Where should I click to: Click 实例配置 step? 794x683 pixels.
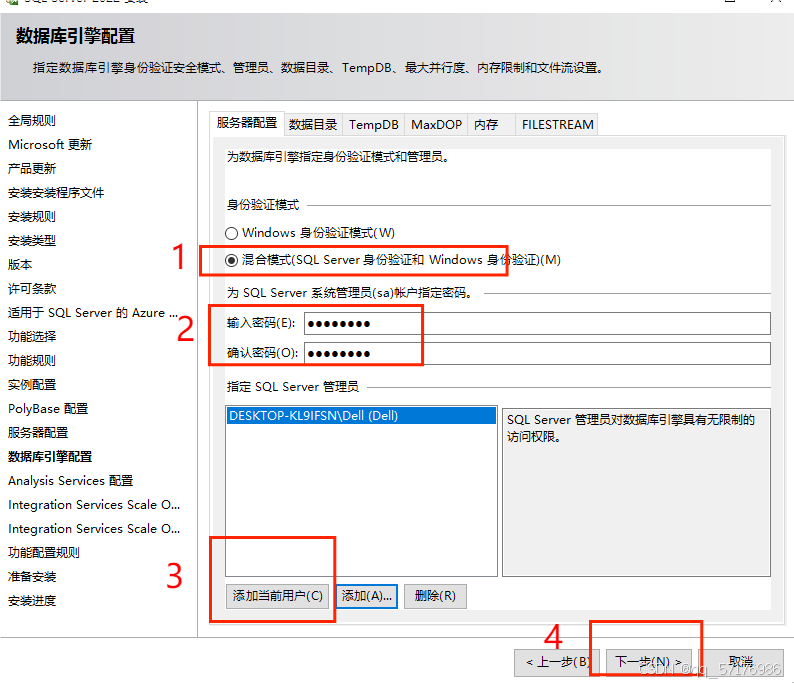point(32,385)
